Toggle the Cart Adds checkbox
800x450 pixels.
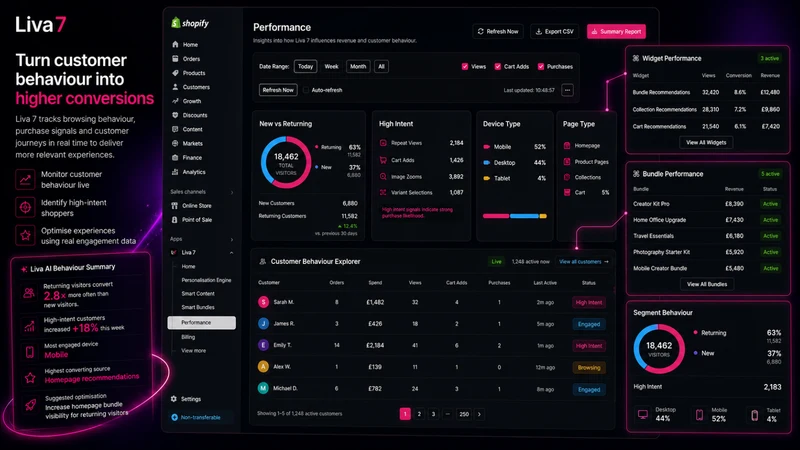[497, 66]
